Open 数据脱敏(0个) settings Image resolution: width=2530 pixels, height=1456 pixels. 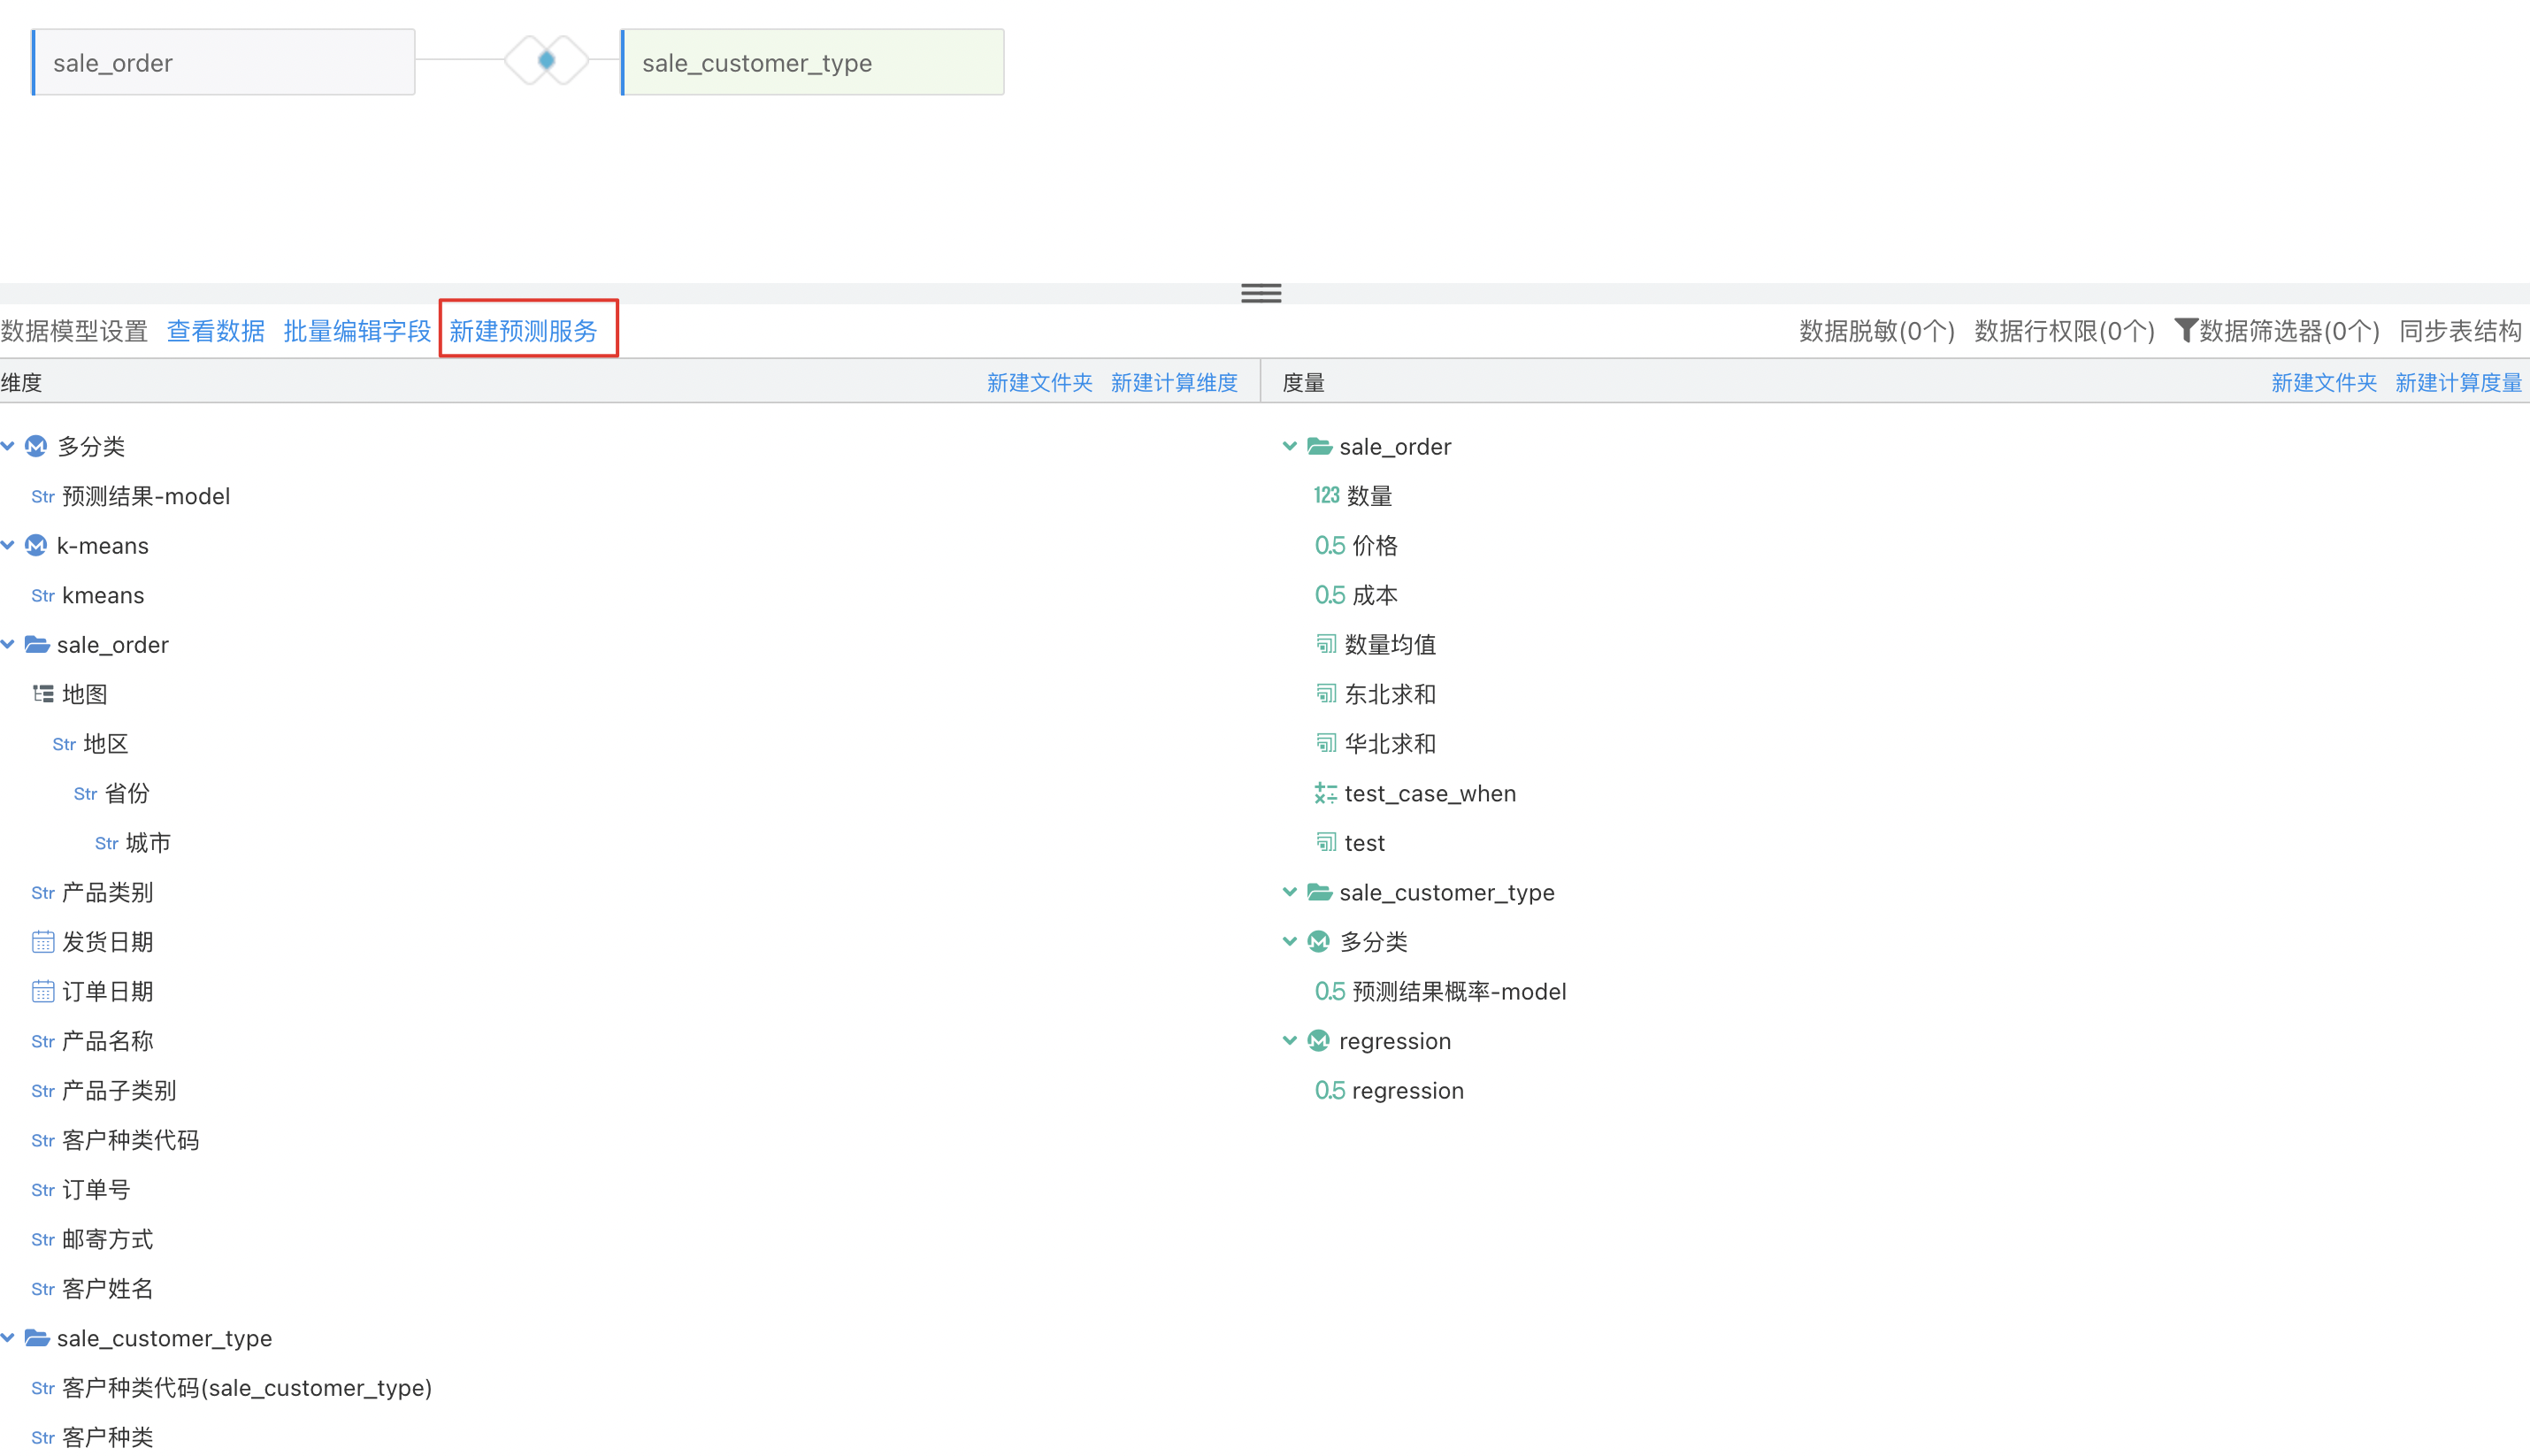[1876, 331]
